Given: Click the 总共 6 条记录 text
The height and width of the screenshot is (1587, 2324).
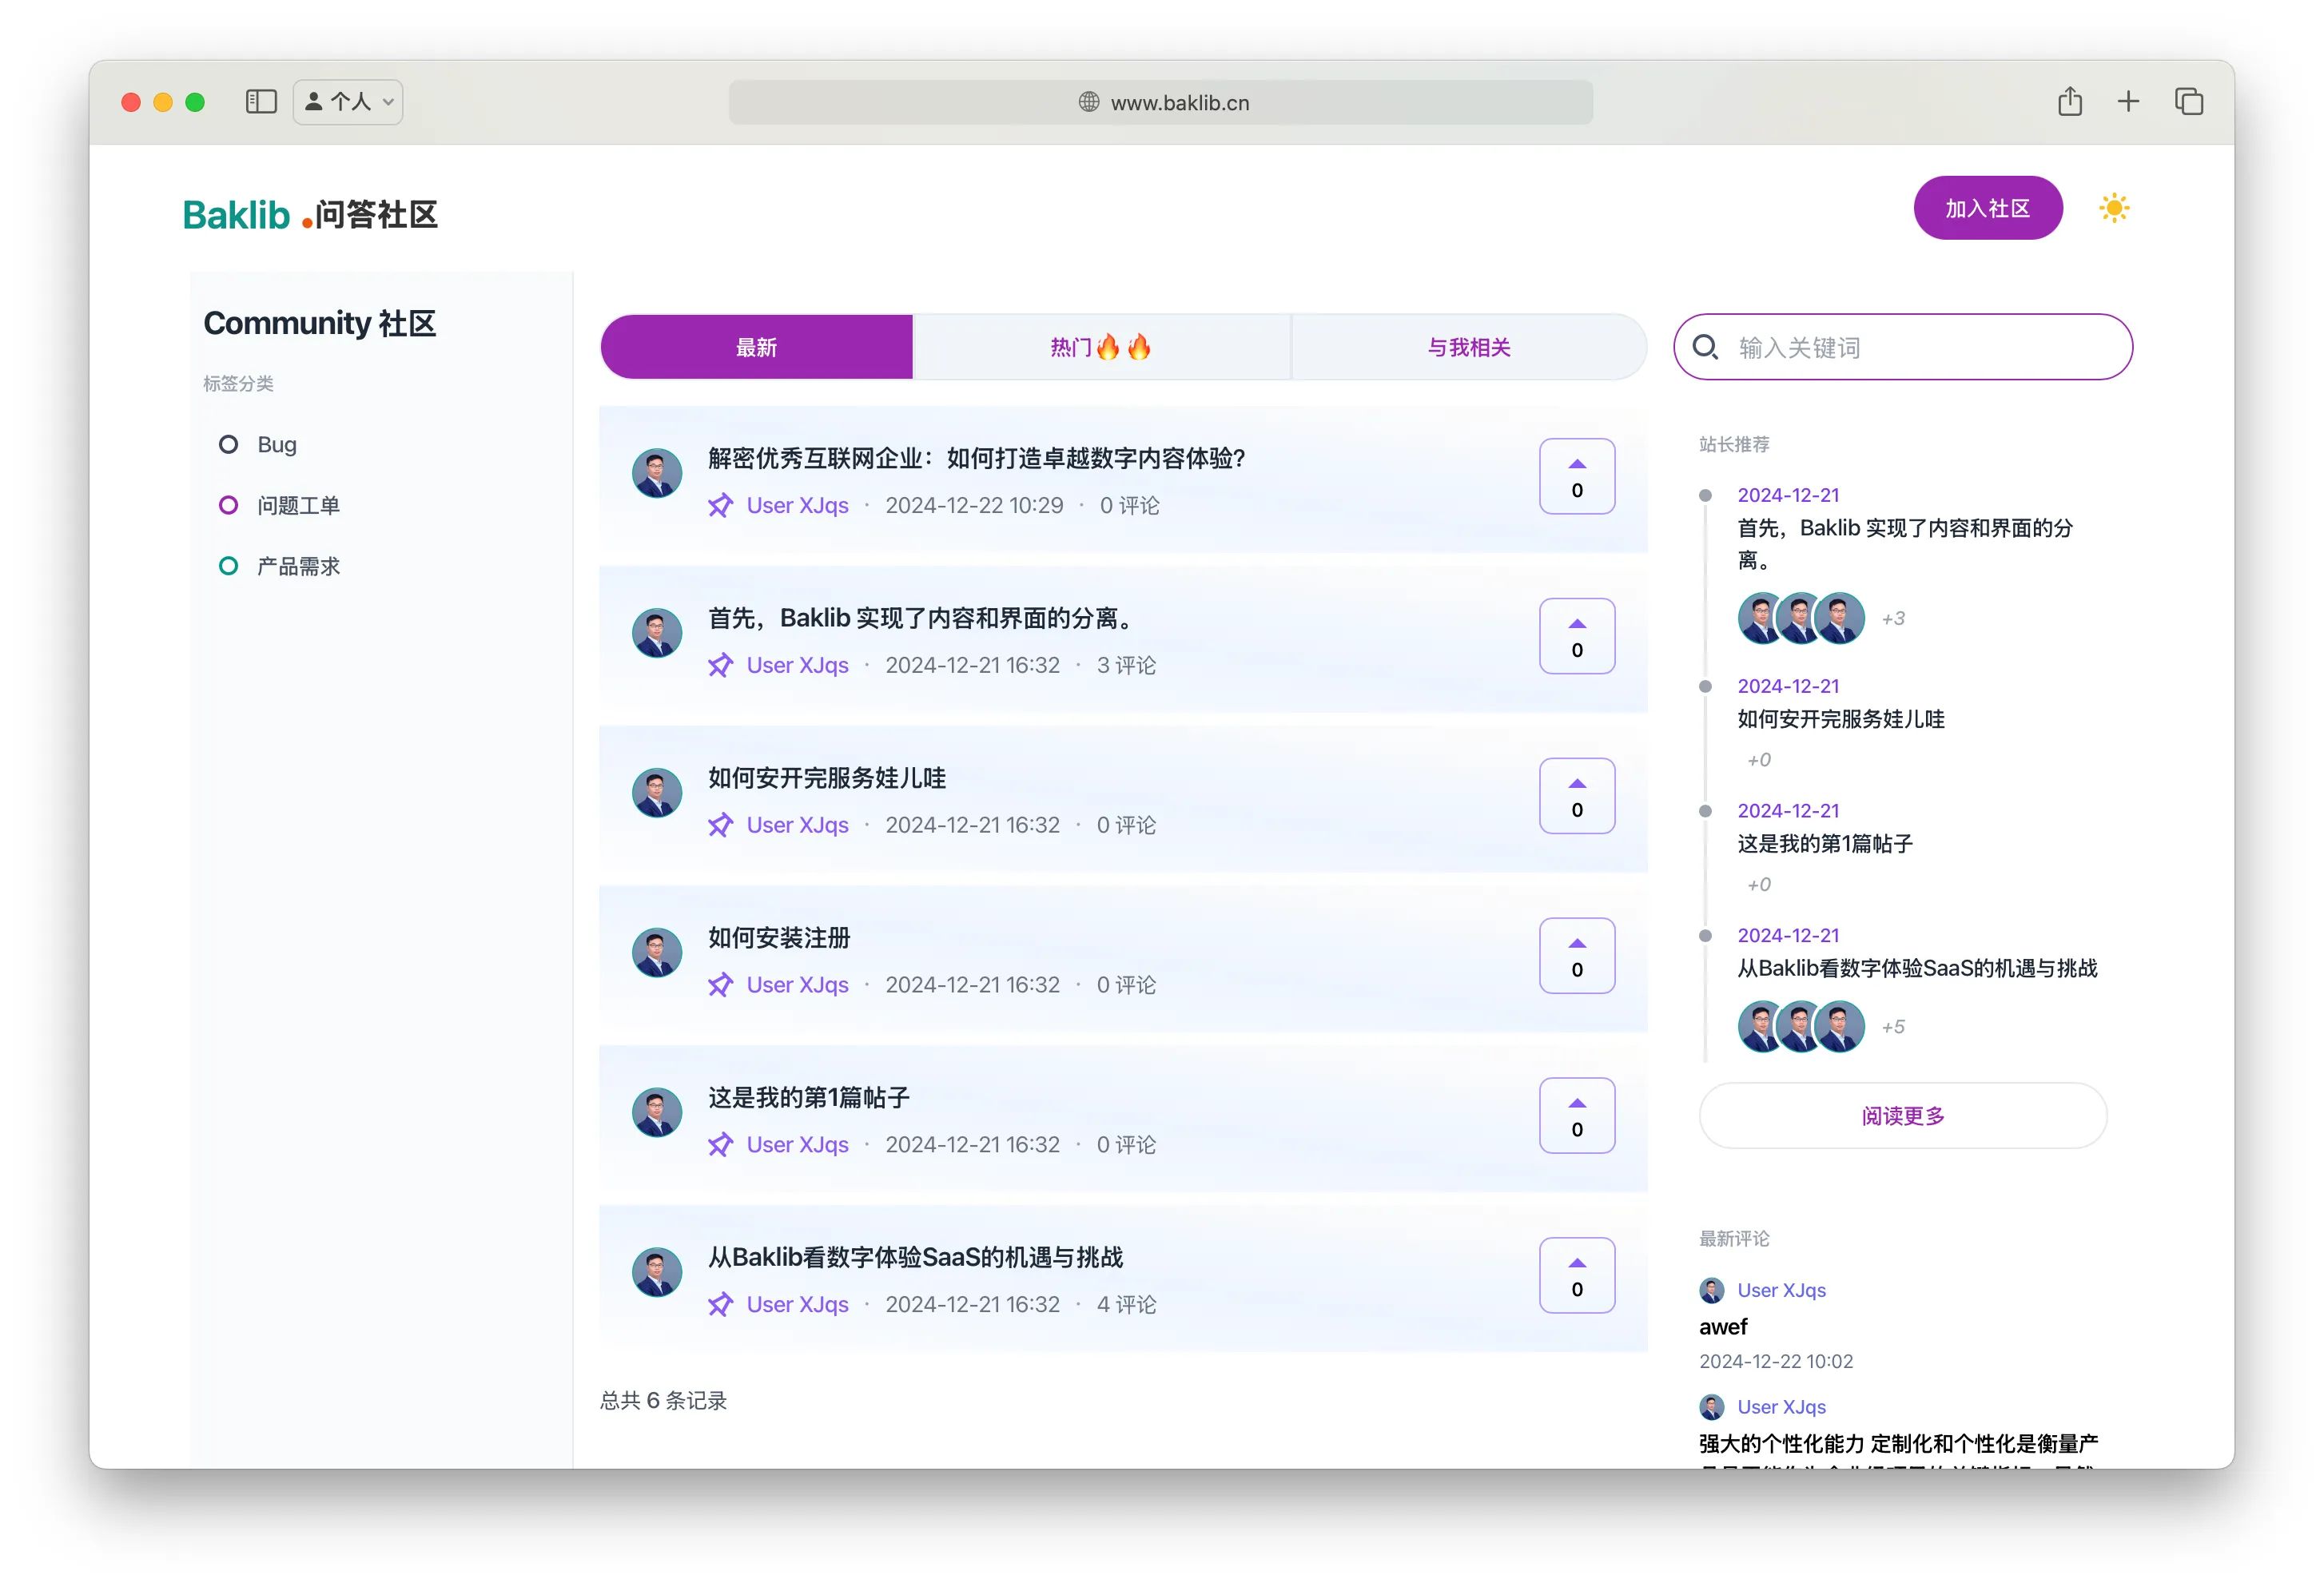Looking at the screenshot, I should [x=663, y=1400].
